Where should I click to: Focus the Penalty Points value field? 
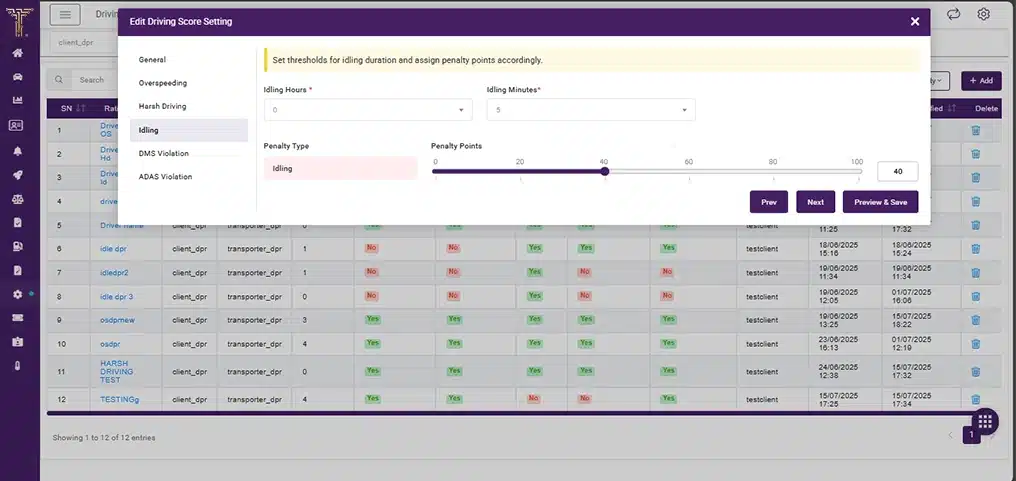point(897,172)
